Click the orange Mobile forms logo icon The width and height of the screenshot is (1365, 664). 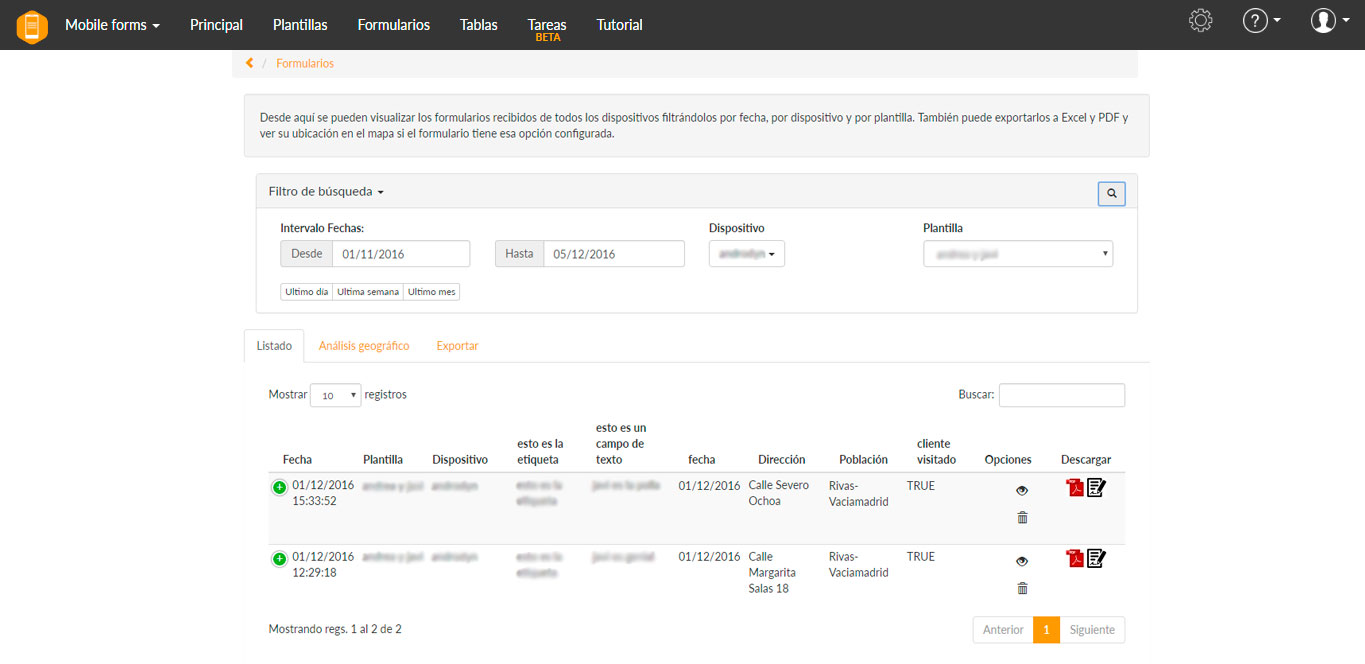[32, 26]
